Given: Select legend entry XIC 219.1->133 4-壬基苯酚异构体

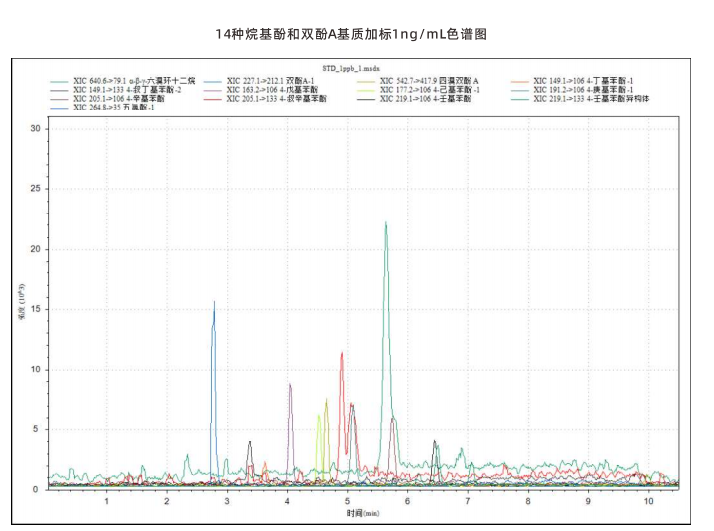Looking at the screenshot, I should click(580, 98).
